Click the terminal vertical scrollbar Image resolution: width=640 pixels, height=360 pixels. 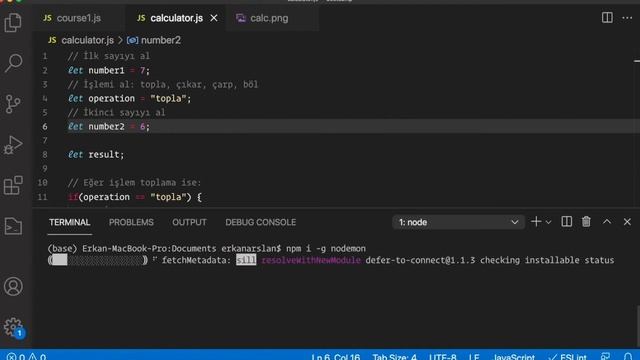(x=637, y=327)
